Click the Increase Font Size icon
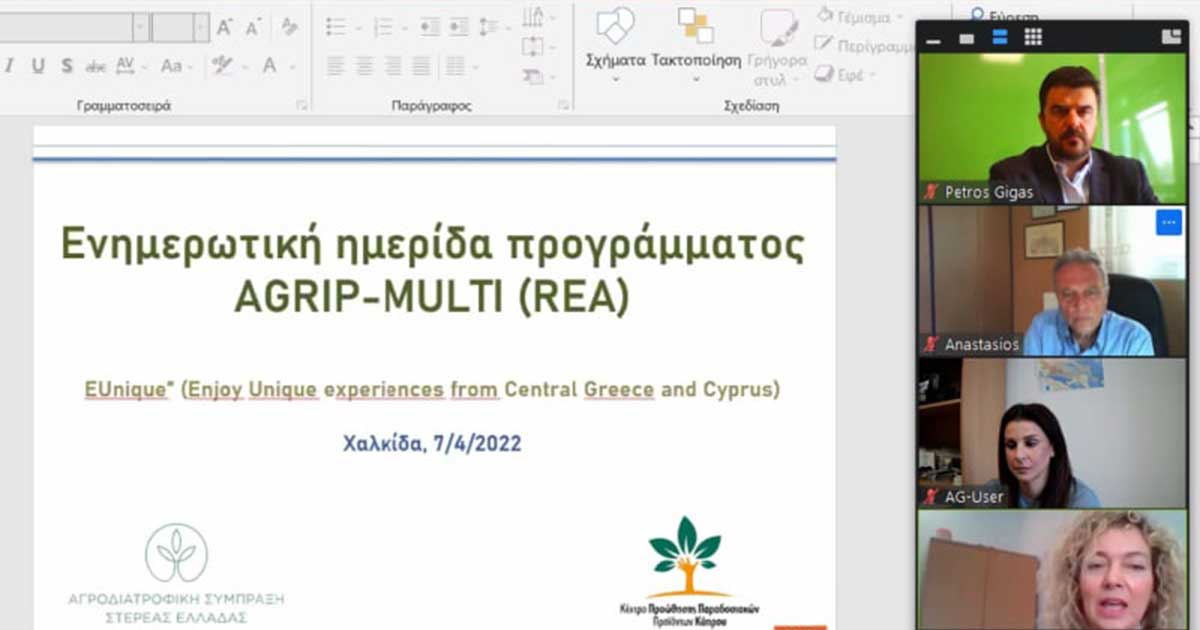 [x=225, y=28]
